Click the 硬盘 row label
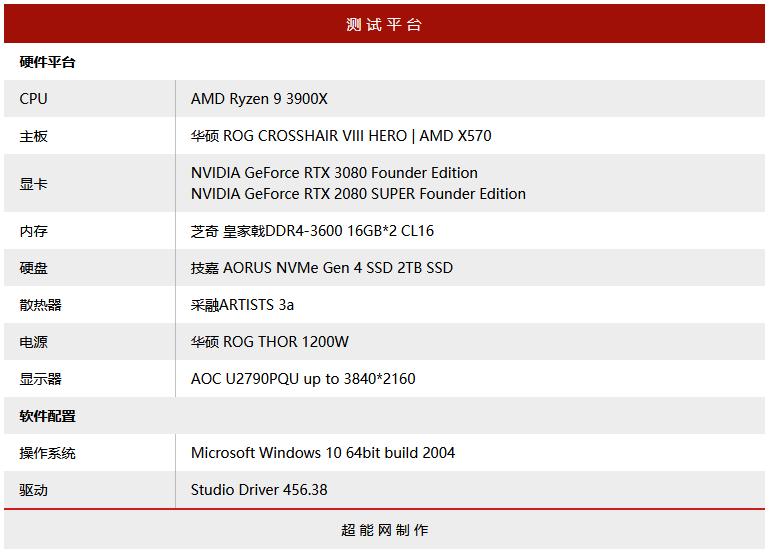Image resolution: width=769 pixels, height=552 pixels. point(33,268)
